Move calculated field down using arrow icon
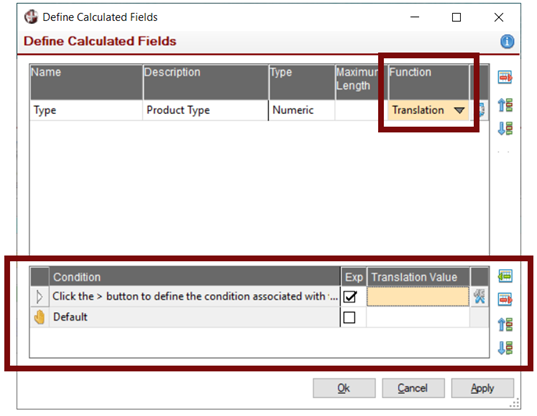The image size is (537, 416). point(505,128)
